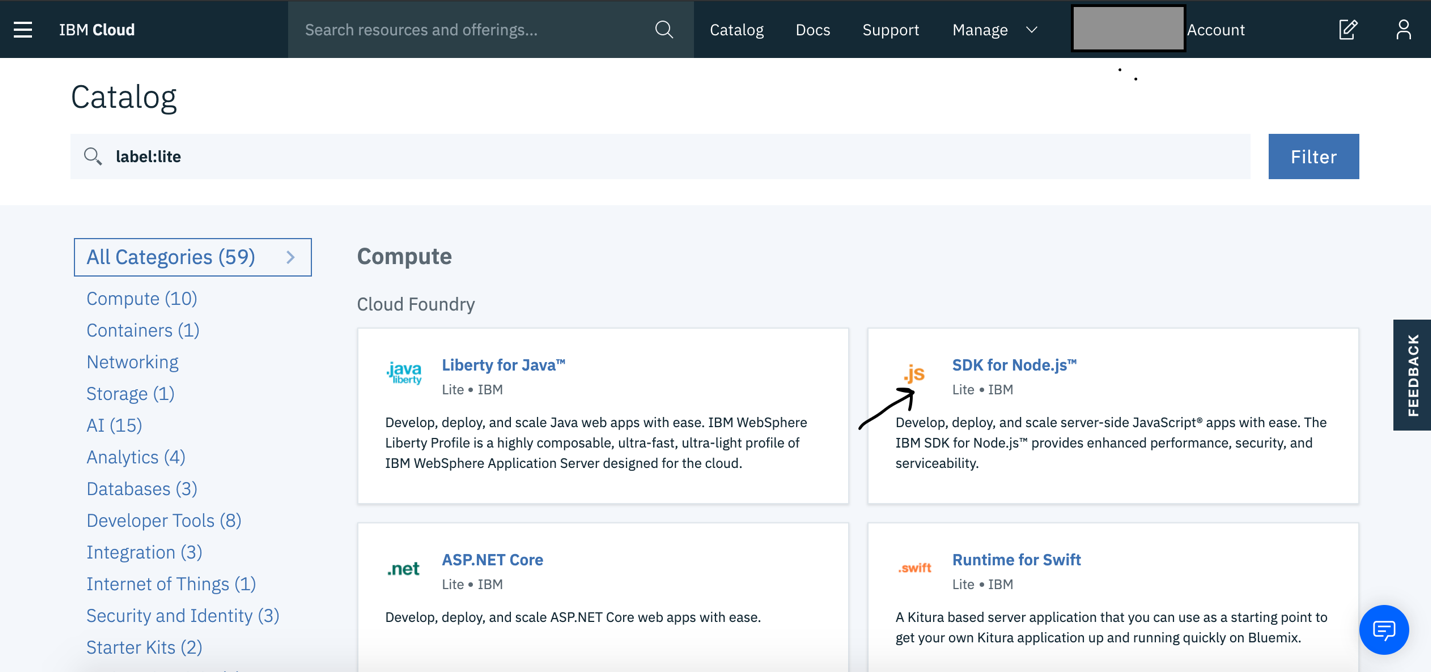Select the Containers (1) category
The image size is (1431, 672).
(x=143, y=330)
